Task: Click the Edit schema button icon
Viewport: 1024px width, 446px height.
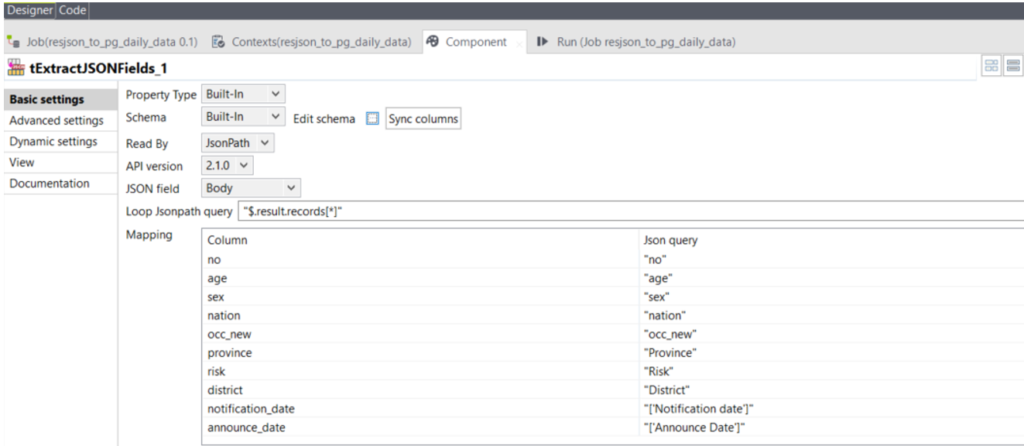Action: point(372,118)
